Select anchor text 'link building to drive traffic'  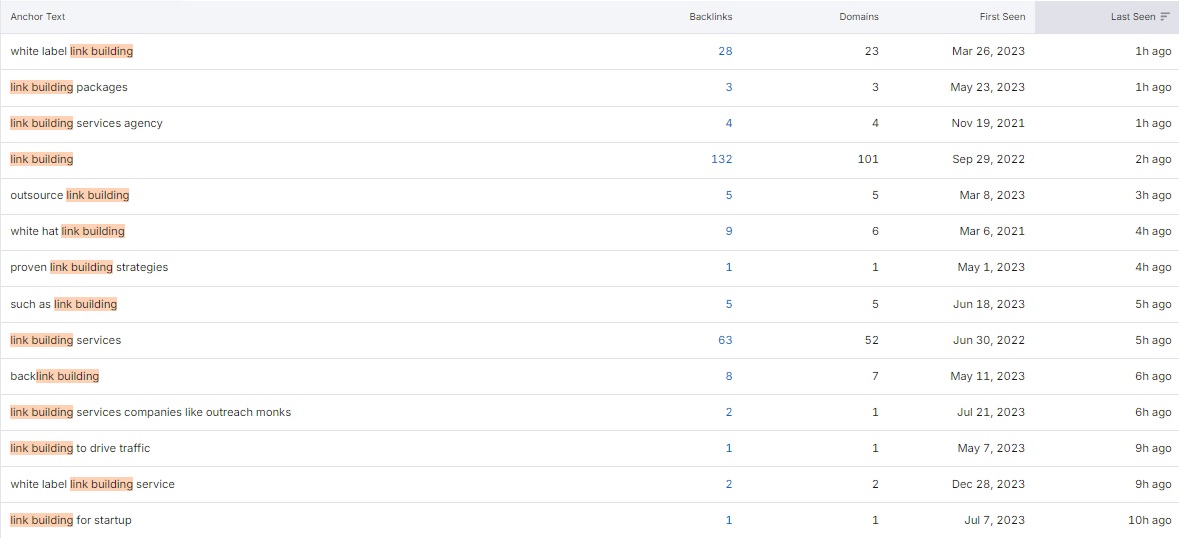[80, 449]
